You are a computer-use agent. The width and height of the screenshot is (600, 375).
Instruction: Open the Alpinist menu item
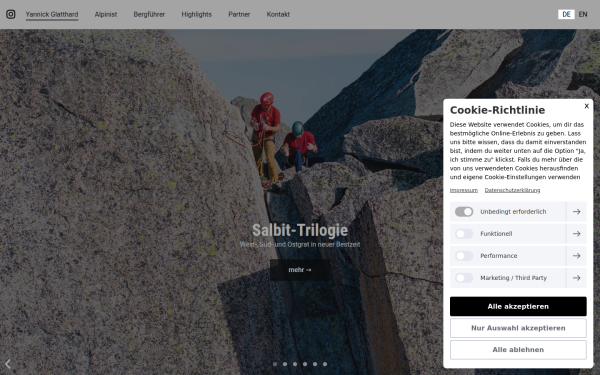106,15
